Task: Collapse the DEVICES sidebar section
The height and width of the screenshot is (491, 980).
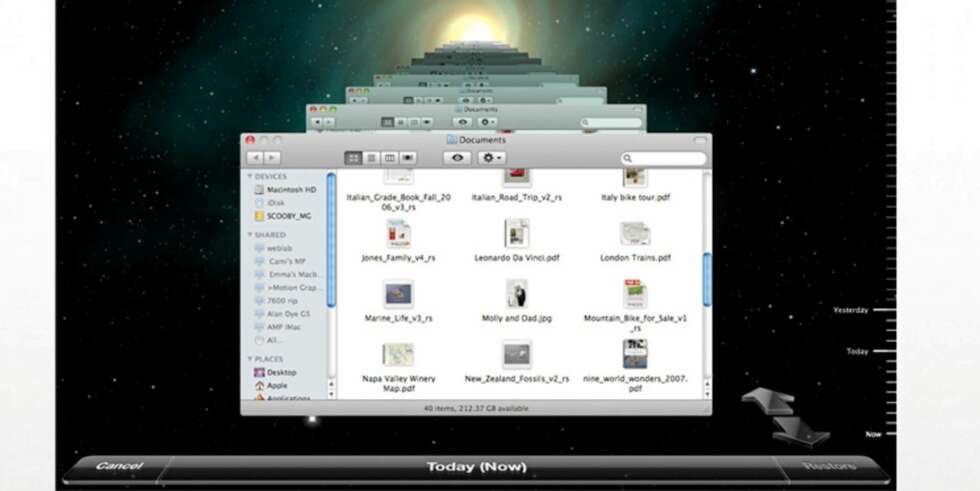Action: click(x=250, y=177)
